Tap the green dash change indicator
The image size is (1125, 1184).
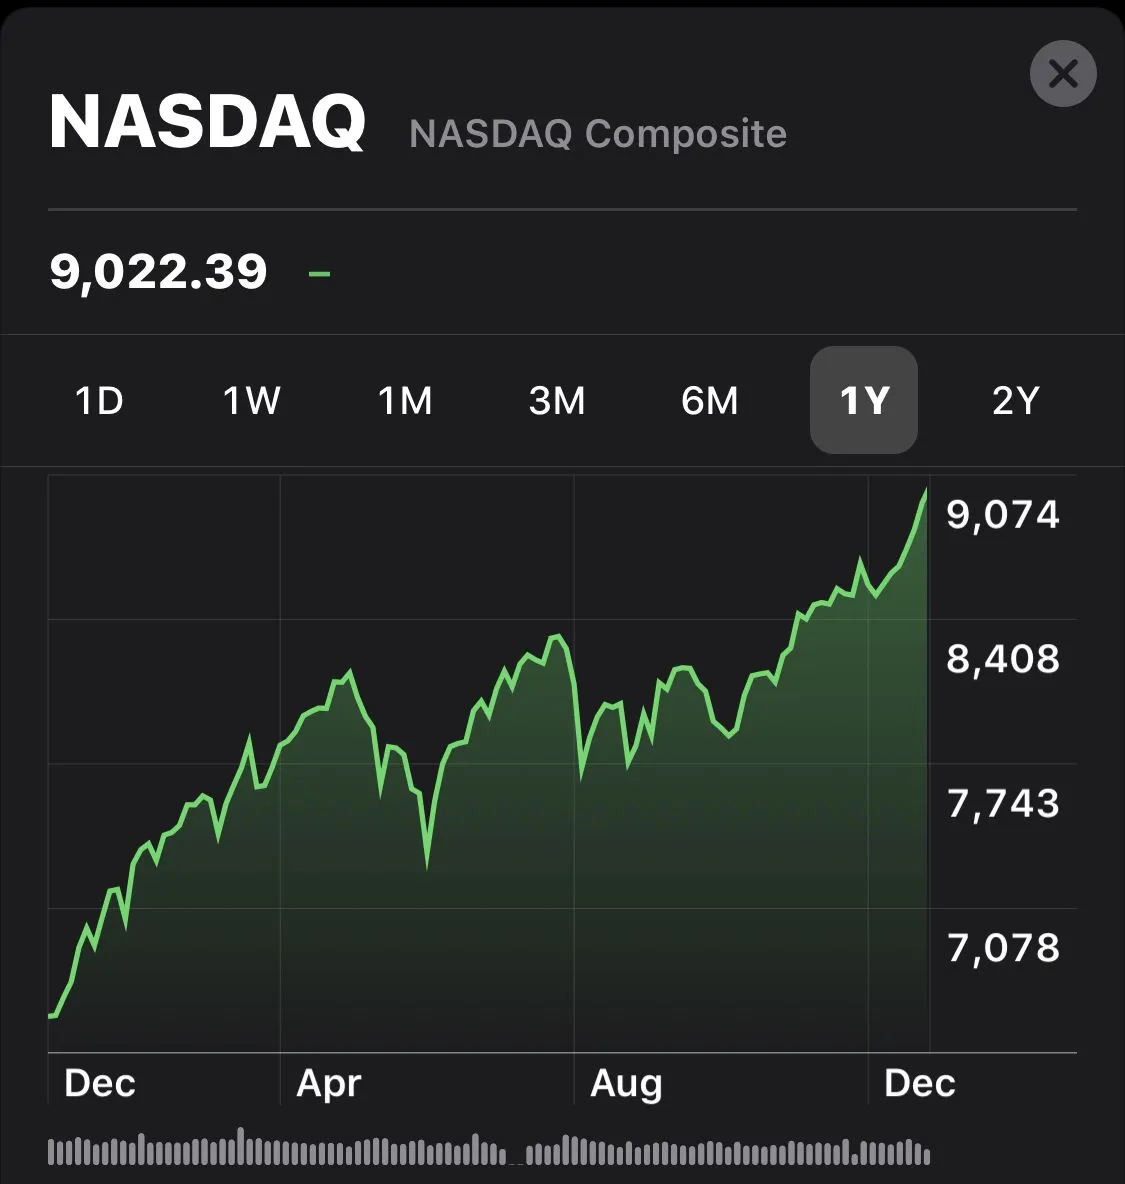[x=320, y=272]
